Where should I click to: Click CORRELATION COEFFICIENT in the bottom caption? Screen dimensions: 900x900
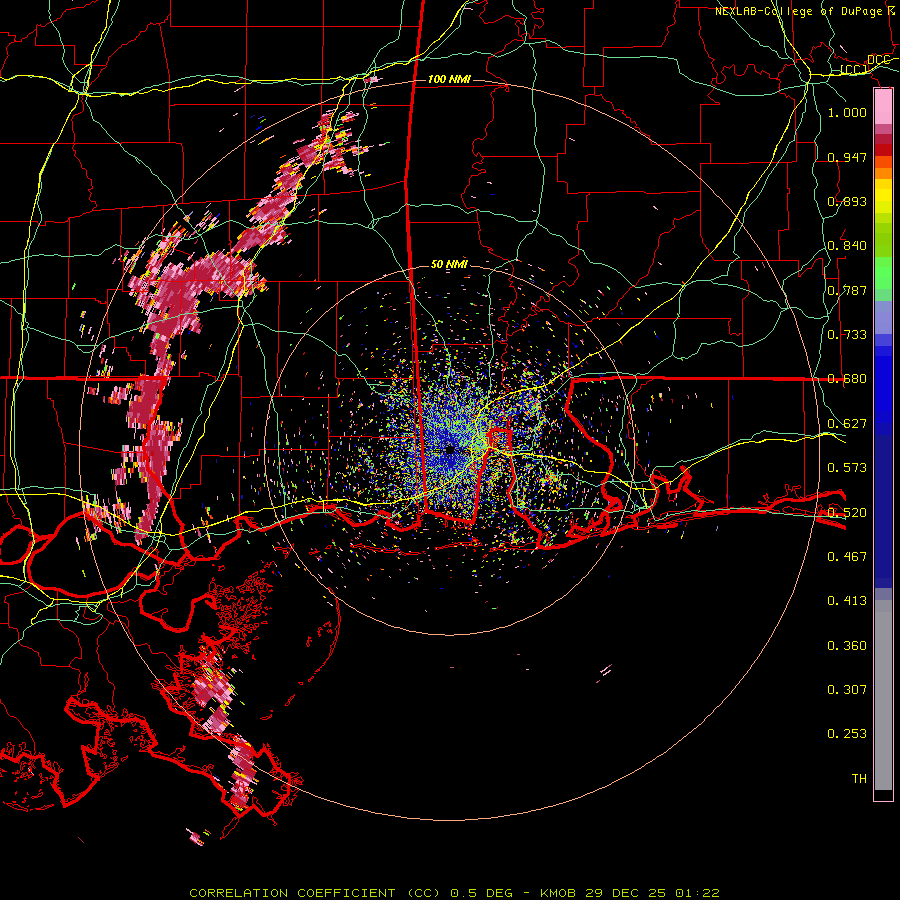click(292, 893)
